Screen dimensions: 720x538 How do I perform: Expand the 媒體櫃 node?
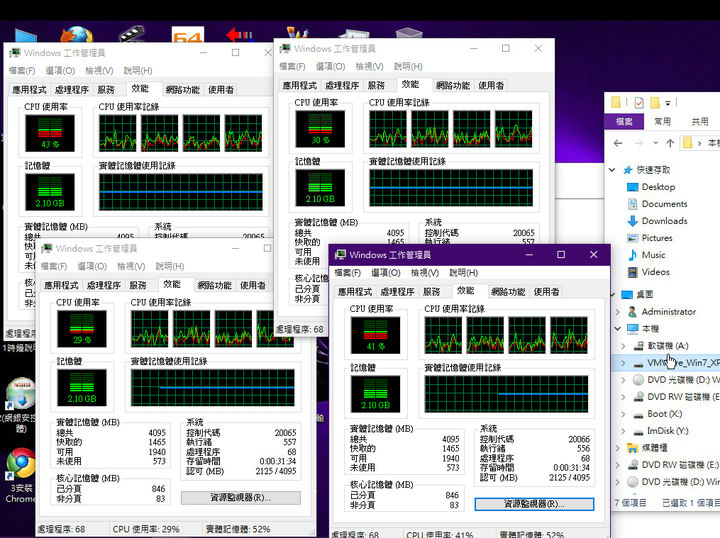(618, 448)
